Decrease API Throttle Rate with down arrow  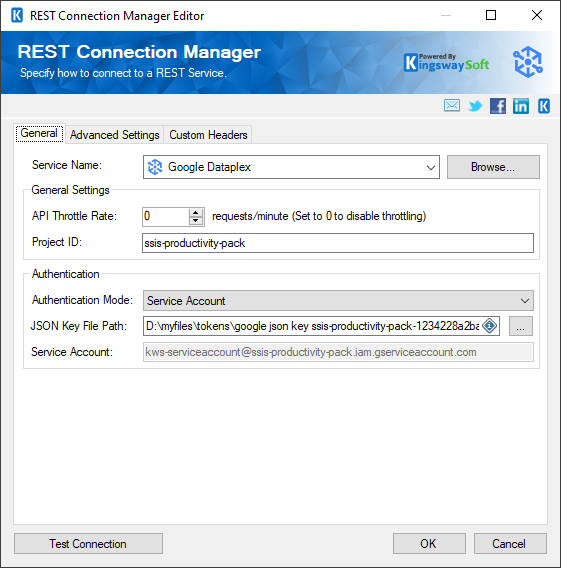click(x=196, y=221)
